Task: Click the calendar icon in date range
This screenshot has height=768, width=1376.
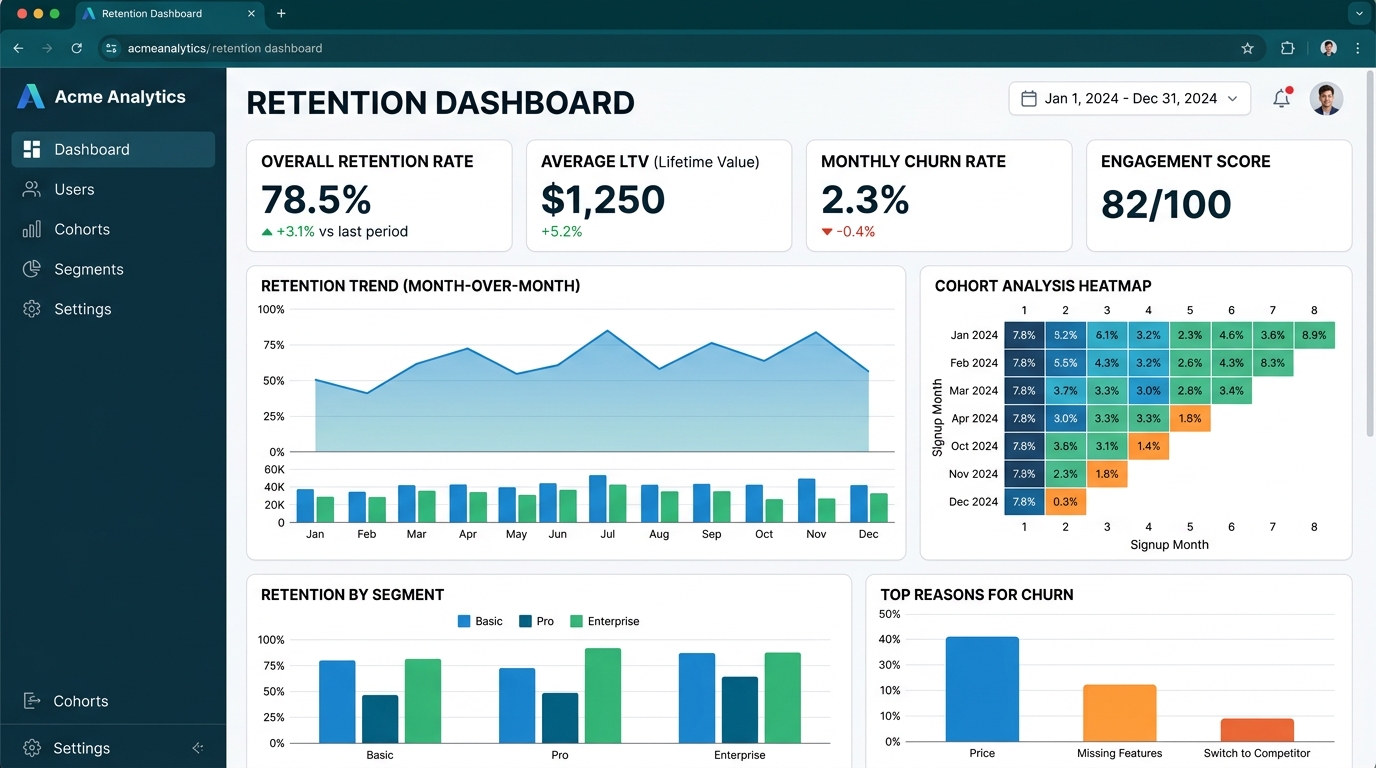Action: pos(1028,98)
